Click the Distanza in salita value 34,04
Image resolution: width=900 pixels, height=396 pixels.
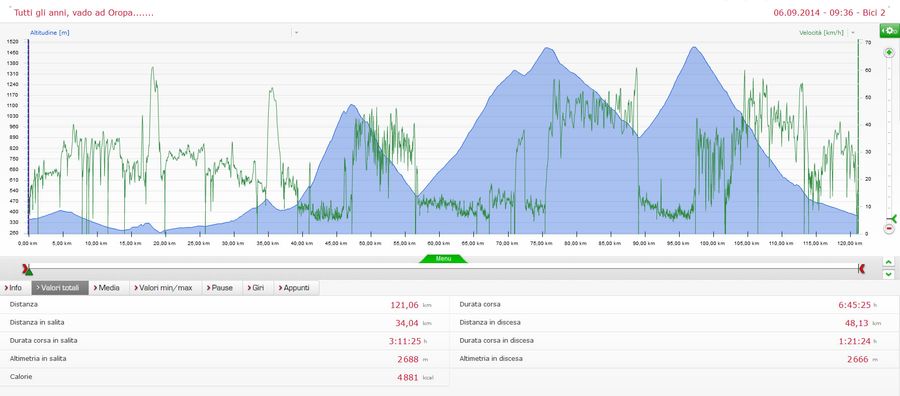pos(406,323)
